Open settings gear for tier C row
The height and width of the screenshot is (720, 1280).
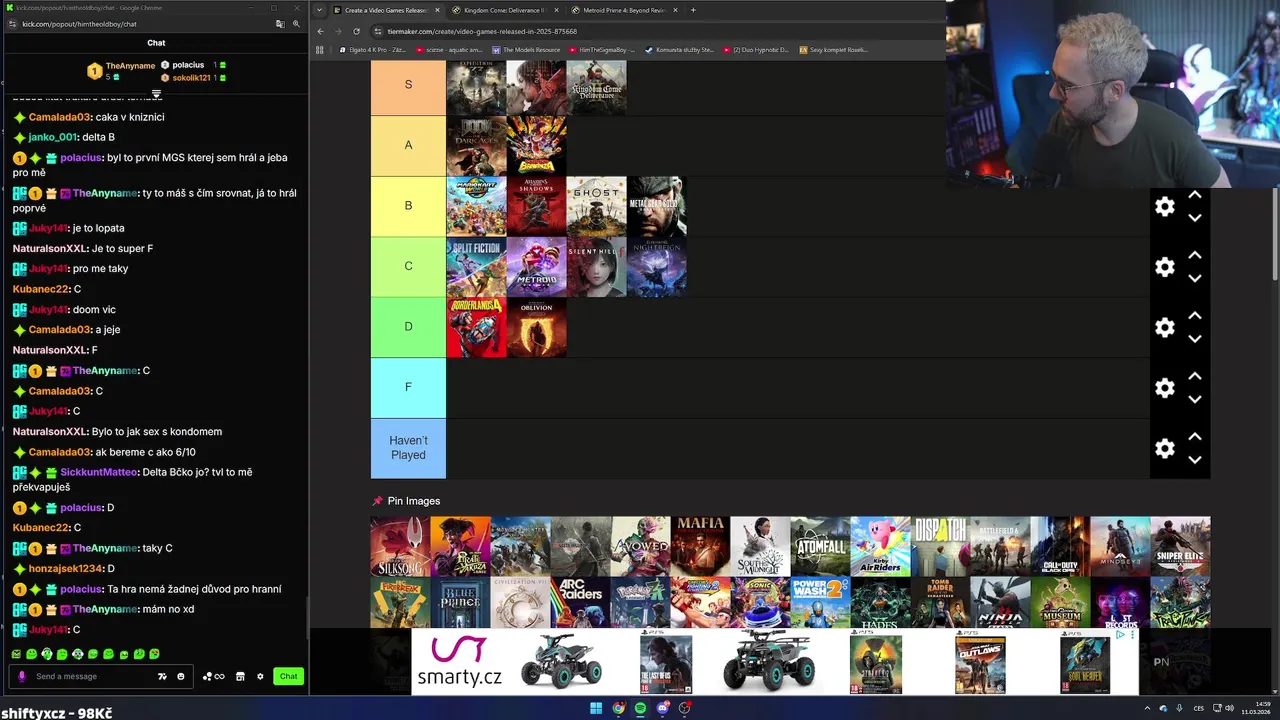point(1165,267)
